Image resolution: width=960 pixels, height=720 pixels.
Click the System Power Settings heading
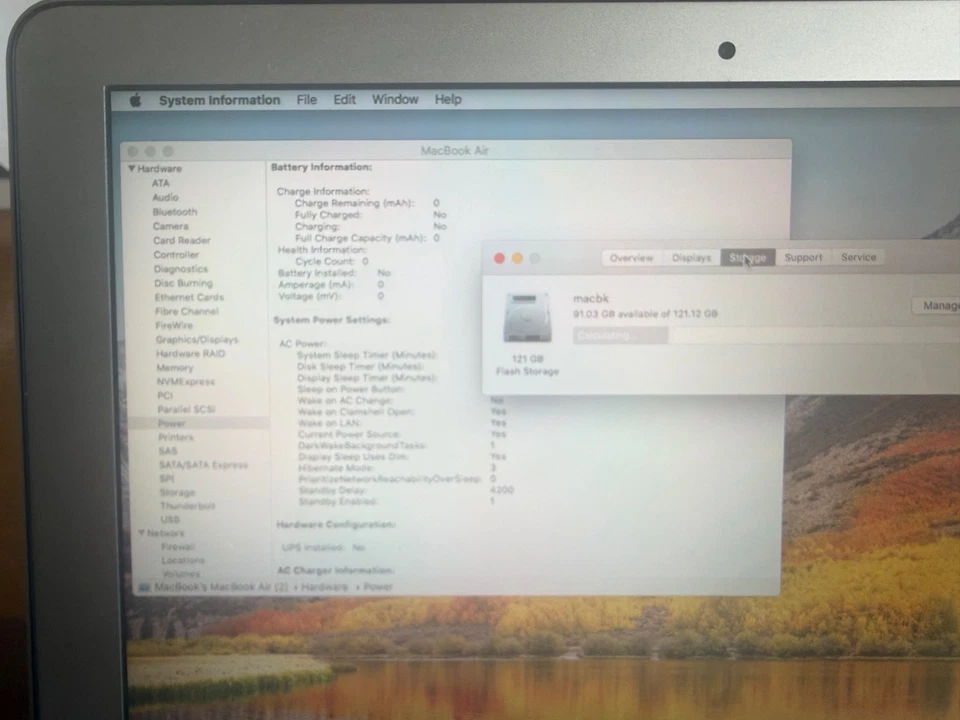coord(331,320)
